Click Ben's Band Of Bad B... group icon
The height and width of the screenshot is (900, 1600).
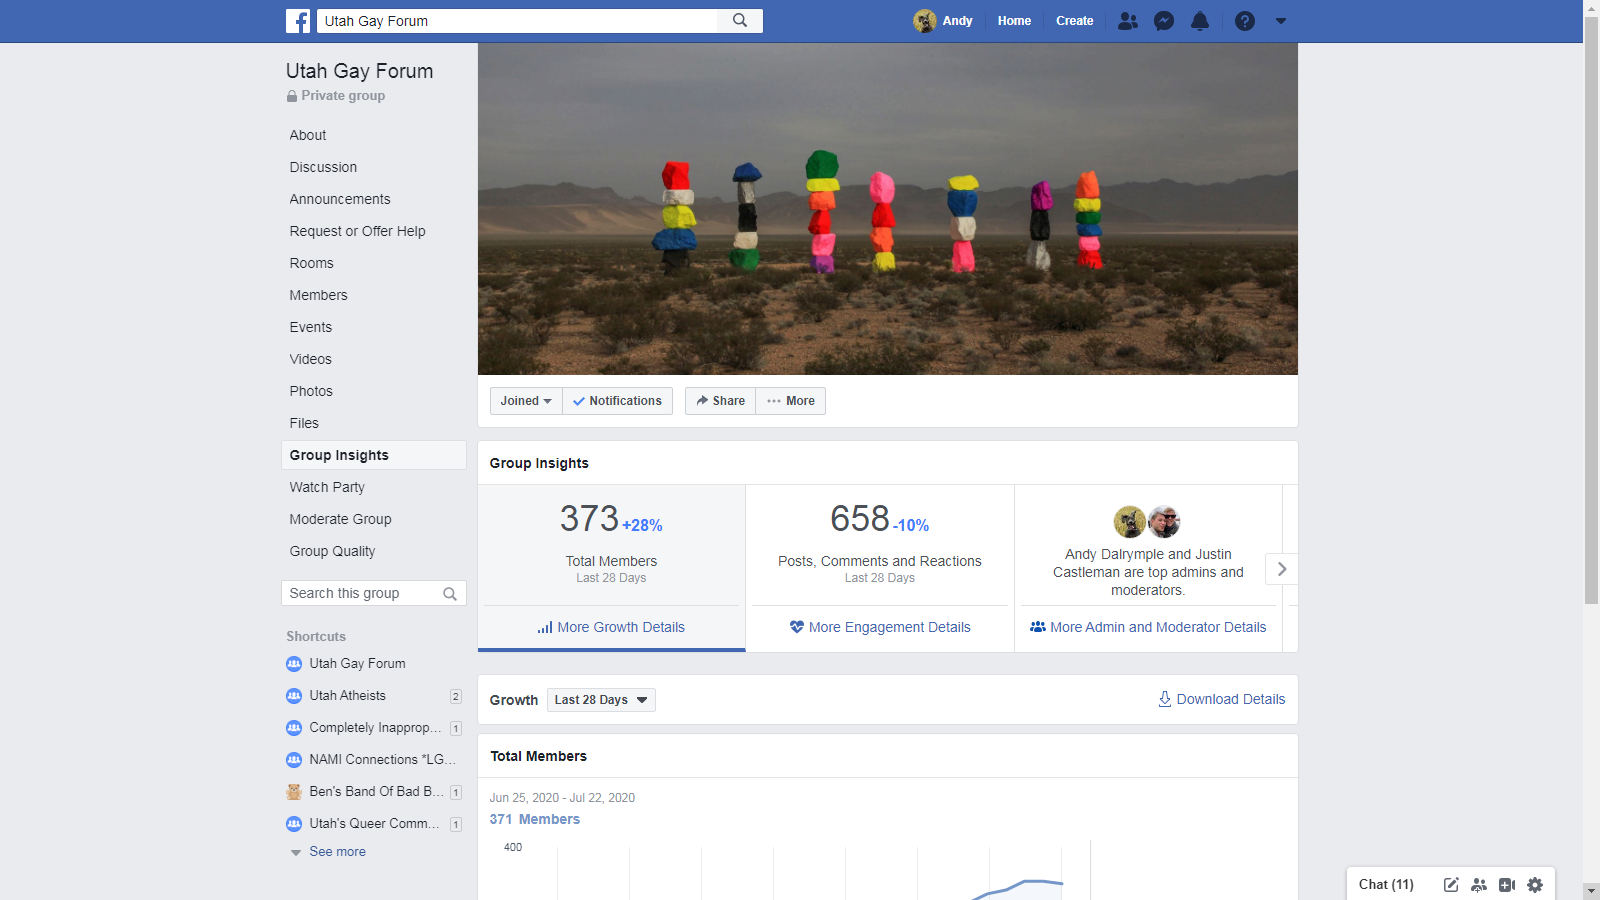tap(294, 792)
